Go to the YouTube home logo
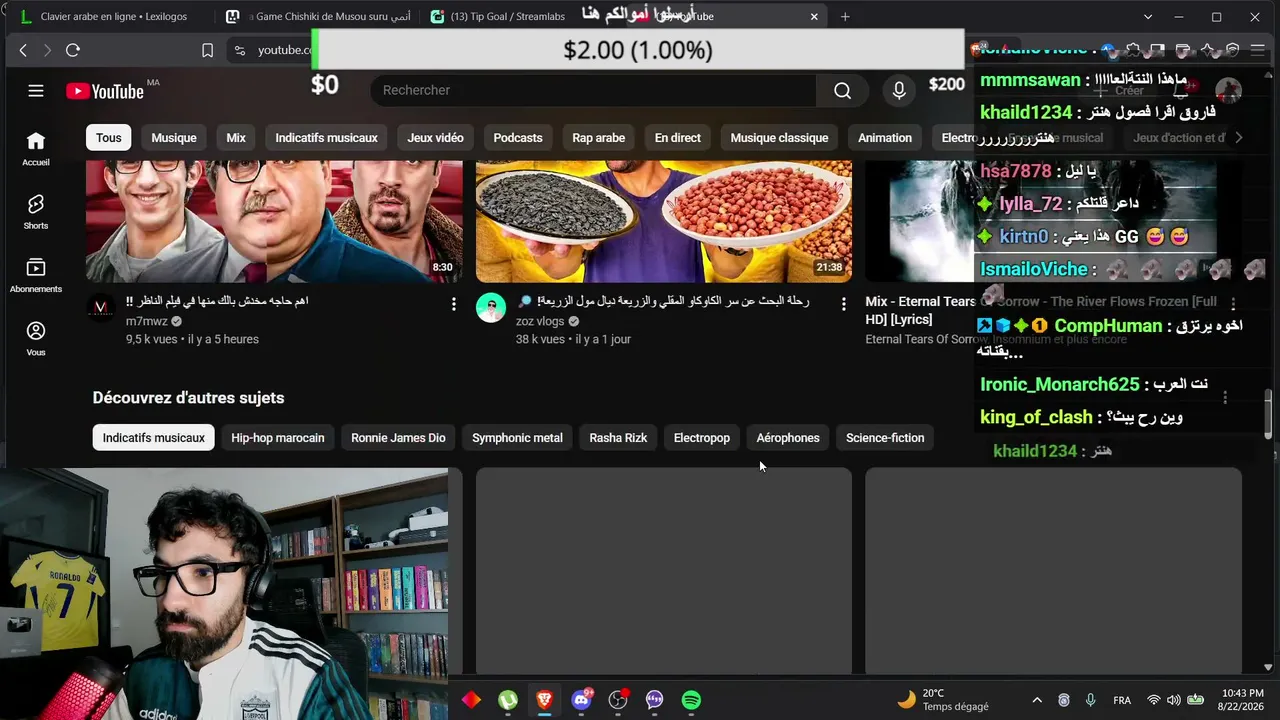Viewport: 1280px width, 720px height. (105, 91)
